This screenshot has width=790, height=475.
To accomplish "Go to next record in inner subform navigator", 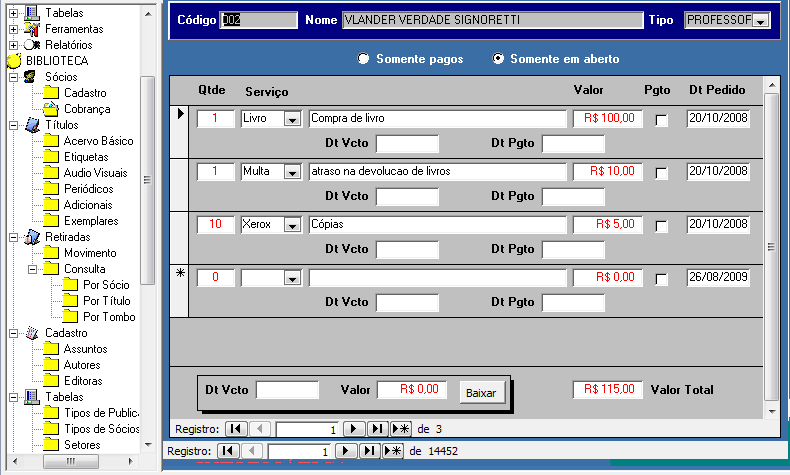I will click(354, 429).
